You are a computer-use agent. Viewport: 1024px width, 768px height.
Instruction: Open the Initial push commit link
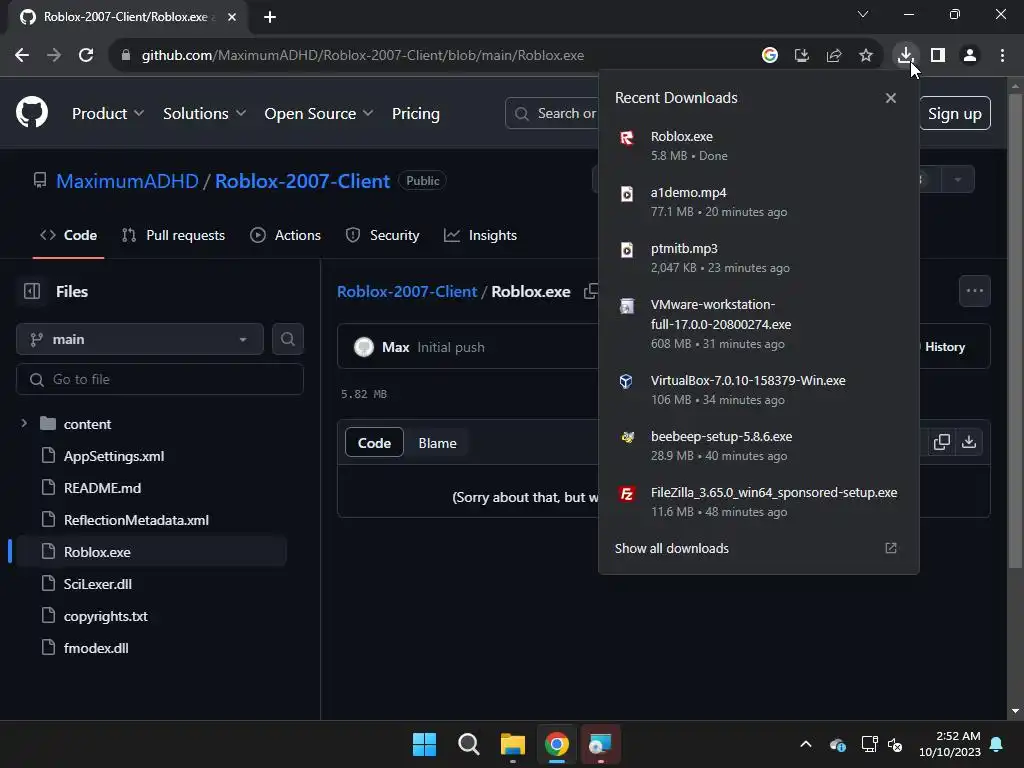tap(451, 347)
